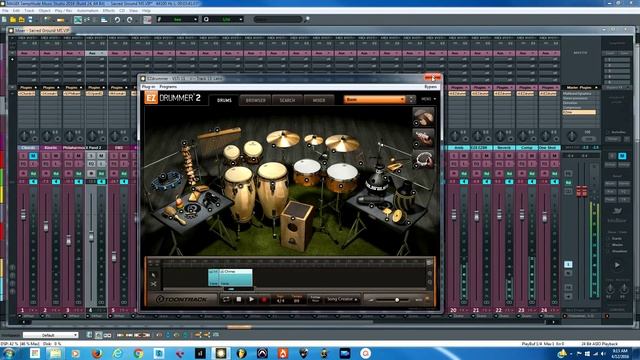Screen dimensions: 640x360
Task: Open the quantize value dropdown in toolbar
Action: pyautogui.click(x=223, y=19)
